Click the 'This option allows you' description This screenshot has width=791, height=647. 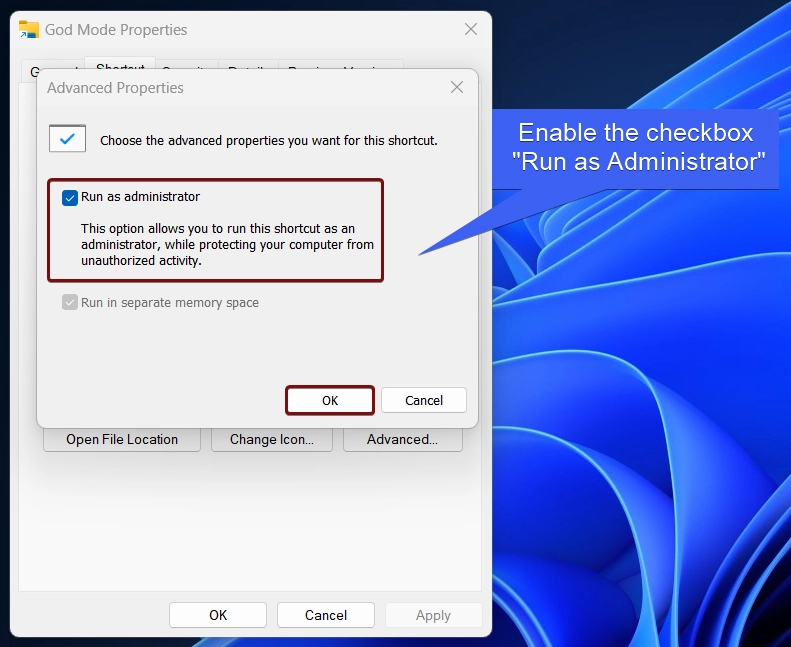point(228,245)
